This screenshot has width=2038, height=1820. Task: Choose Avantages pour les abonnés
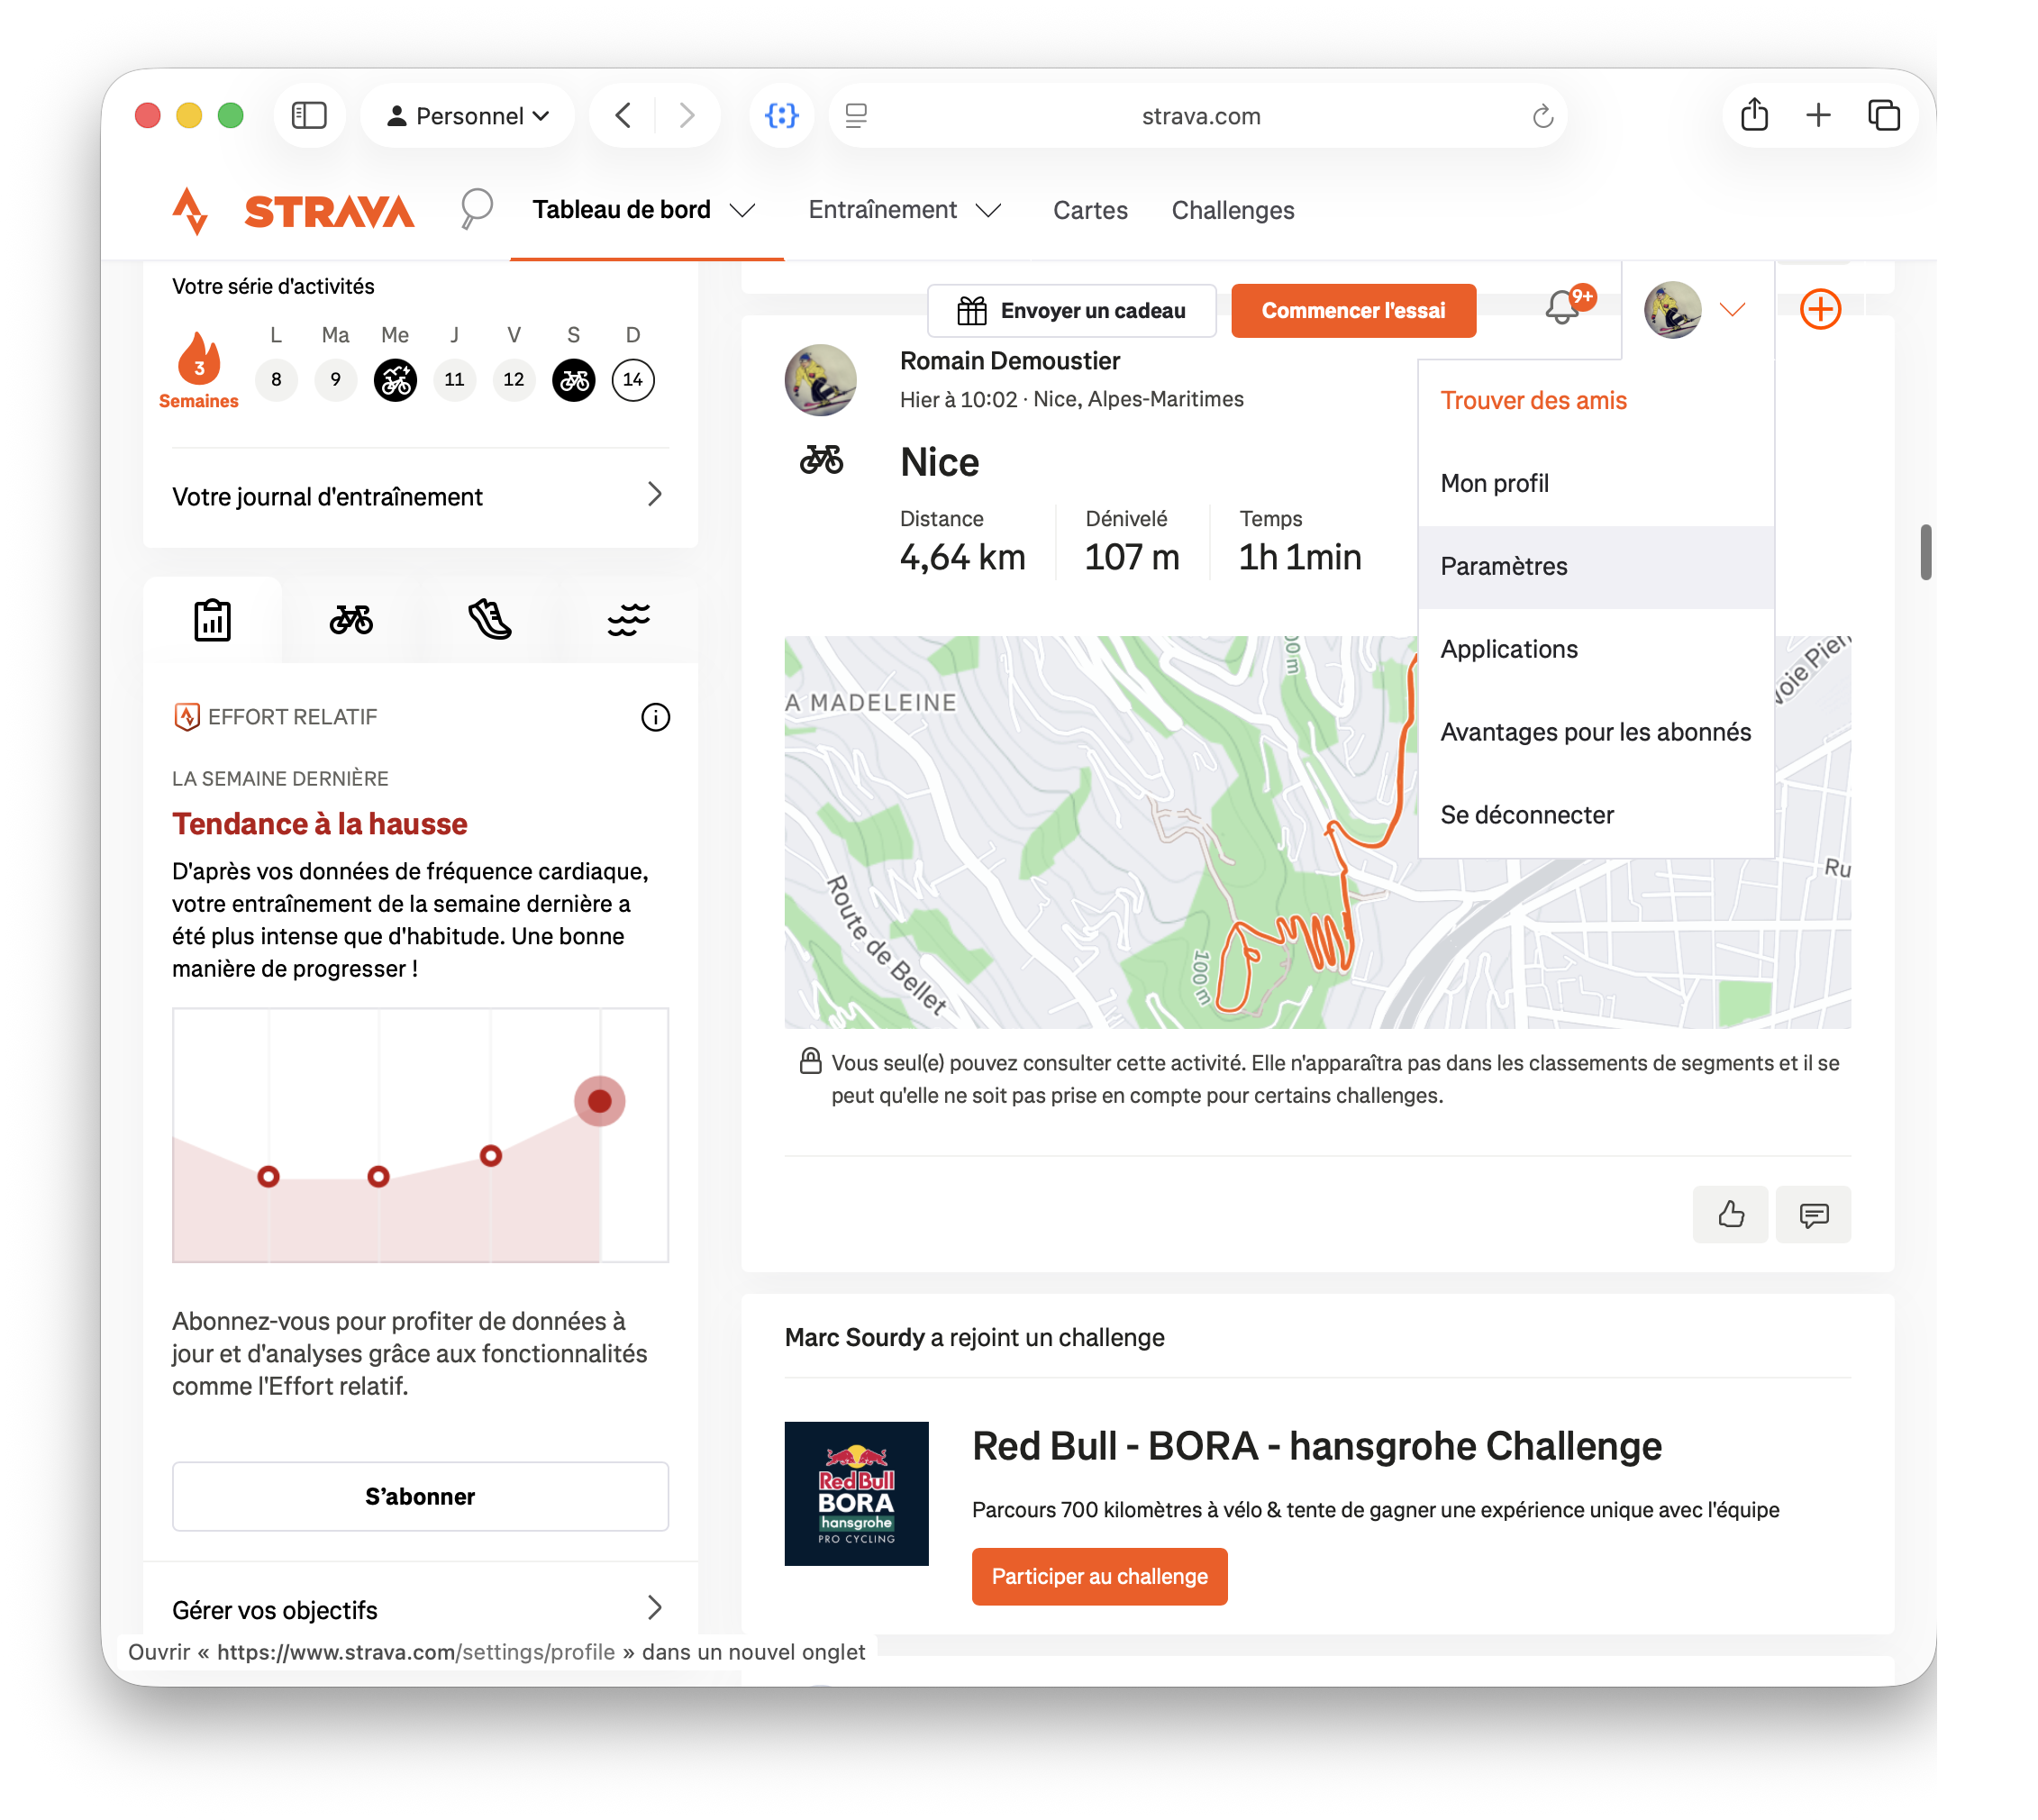pyautogui.click(x=1596, y=733)
